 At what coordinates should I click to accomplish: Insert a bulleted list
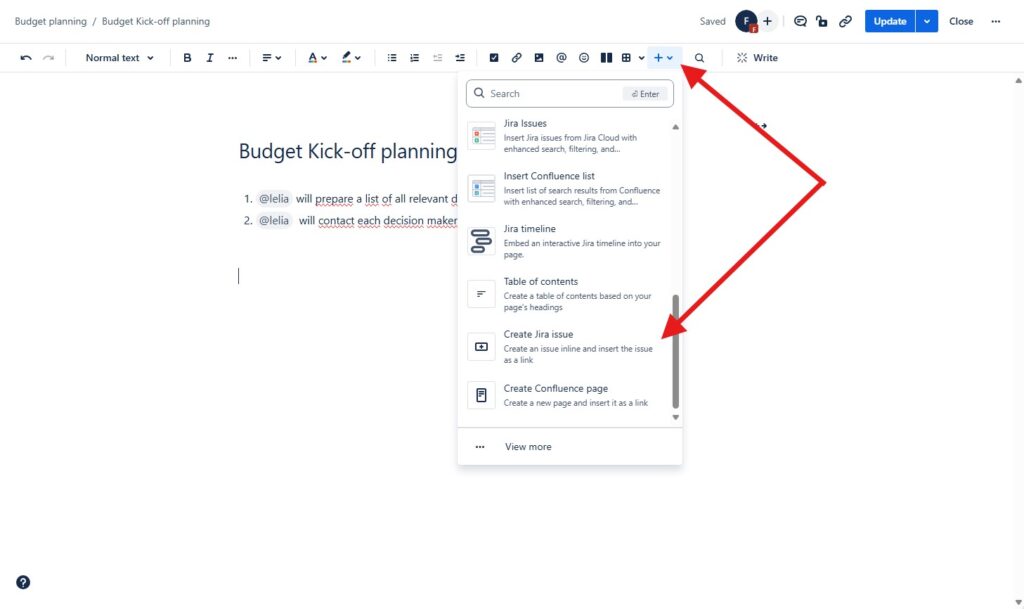(x=391, y=57)
